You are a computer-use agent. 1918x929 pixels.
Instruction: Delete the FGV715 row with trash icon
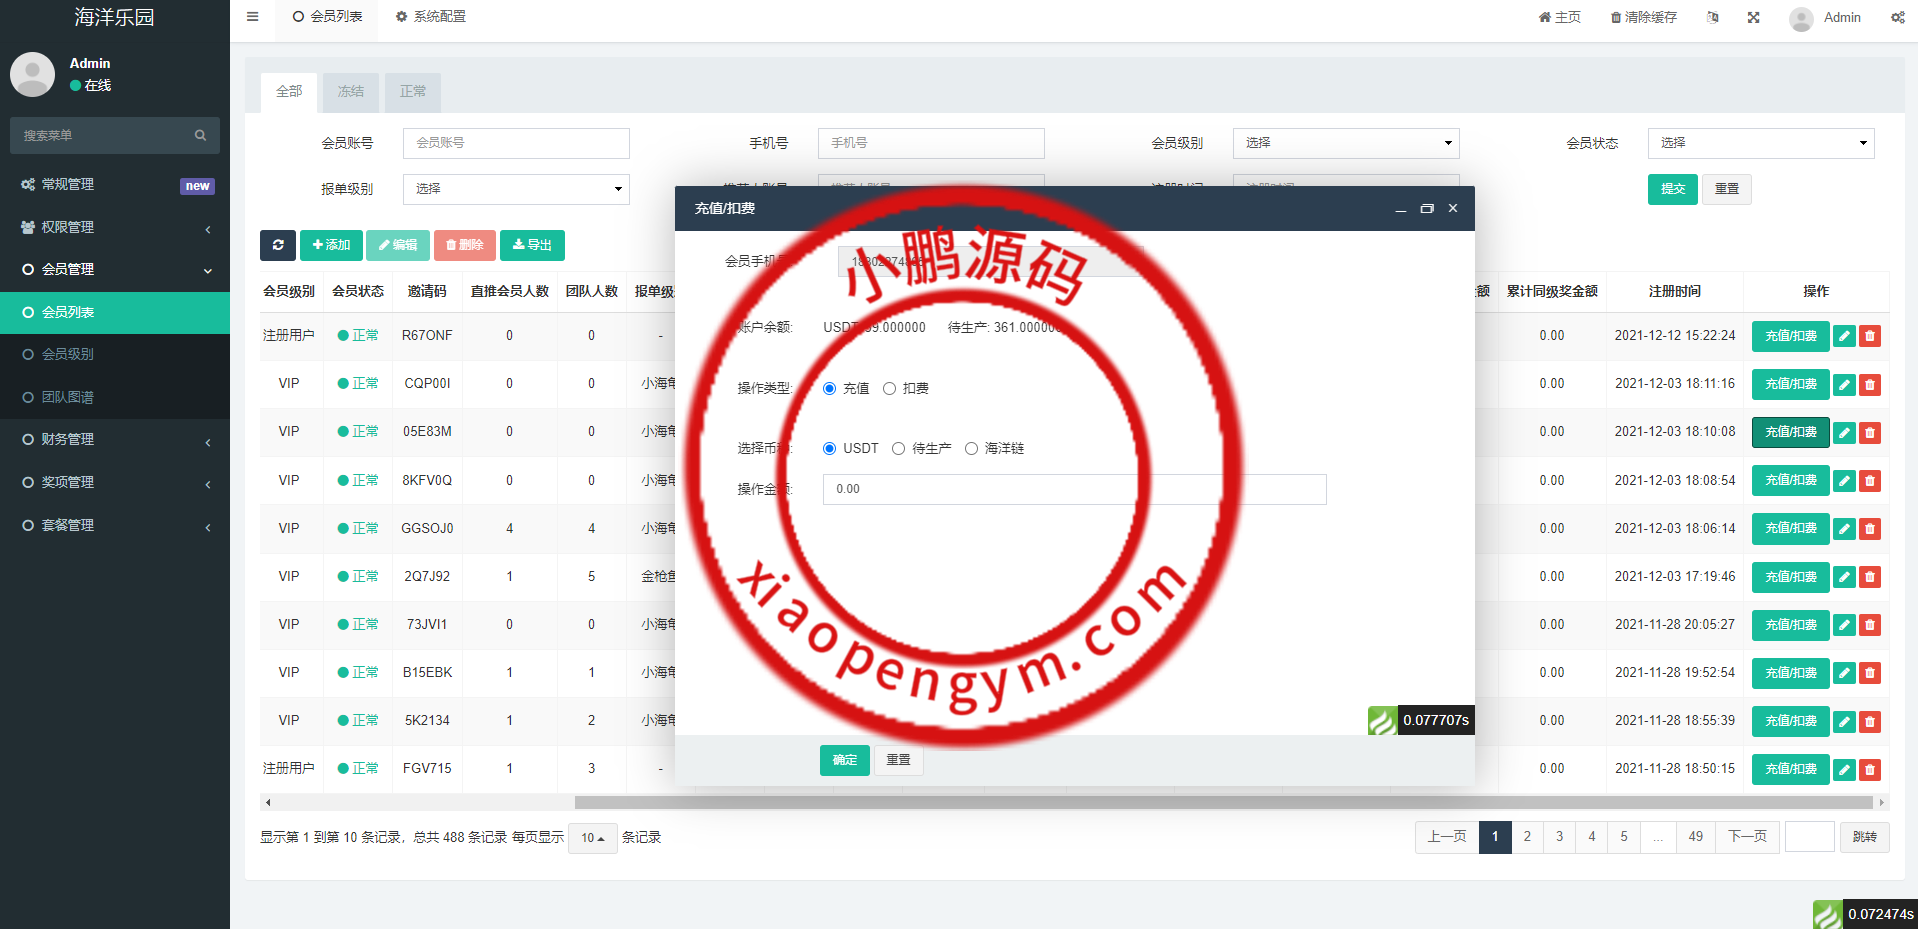[1869, 769]
